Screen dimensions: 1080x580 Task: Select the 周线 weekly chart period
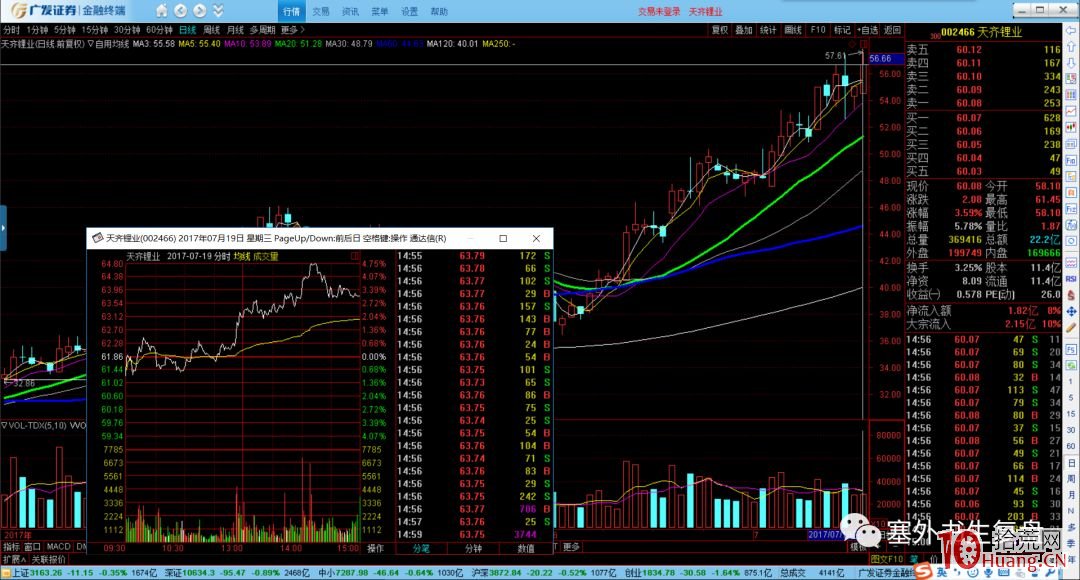[x=212, y=30]
